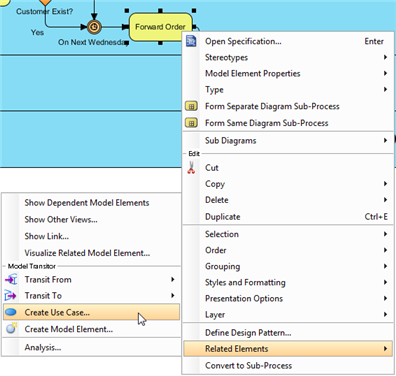Image resolution: width=396 pixels, height=376 pixels.
Task: Choose Define Design Pattern
Action: tap(288, 333)
